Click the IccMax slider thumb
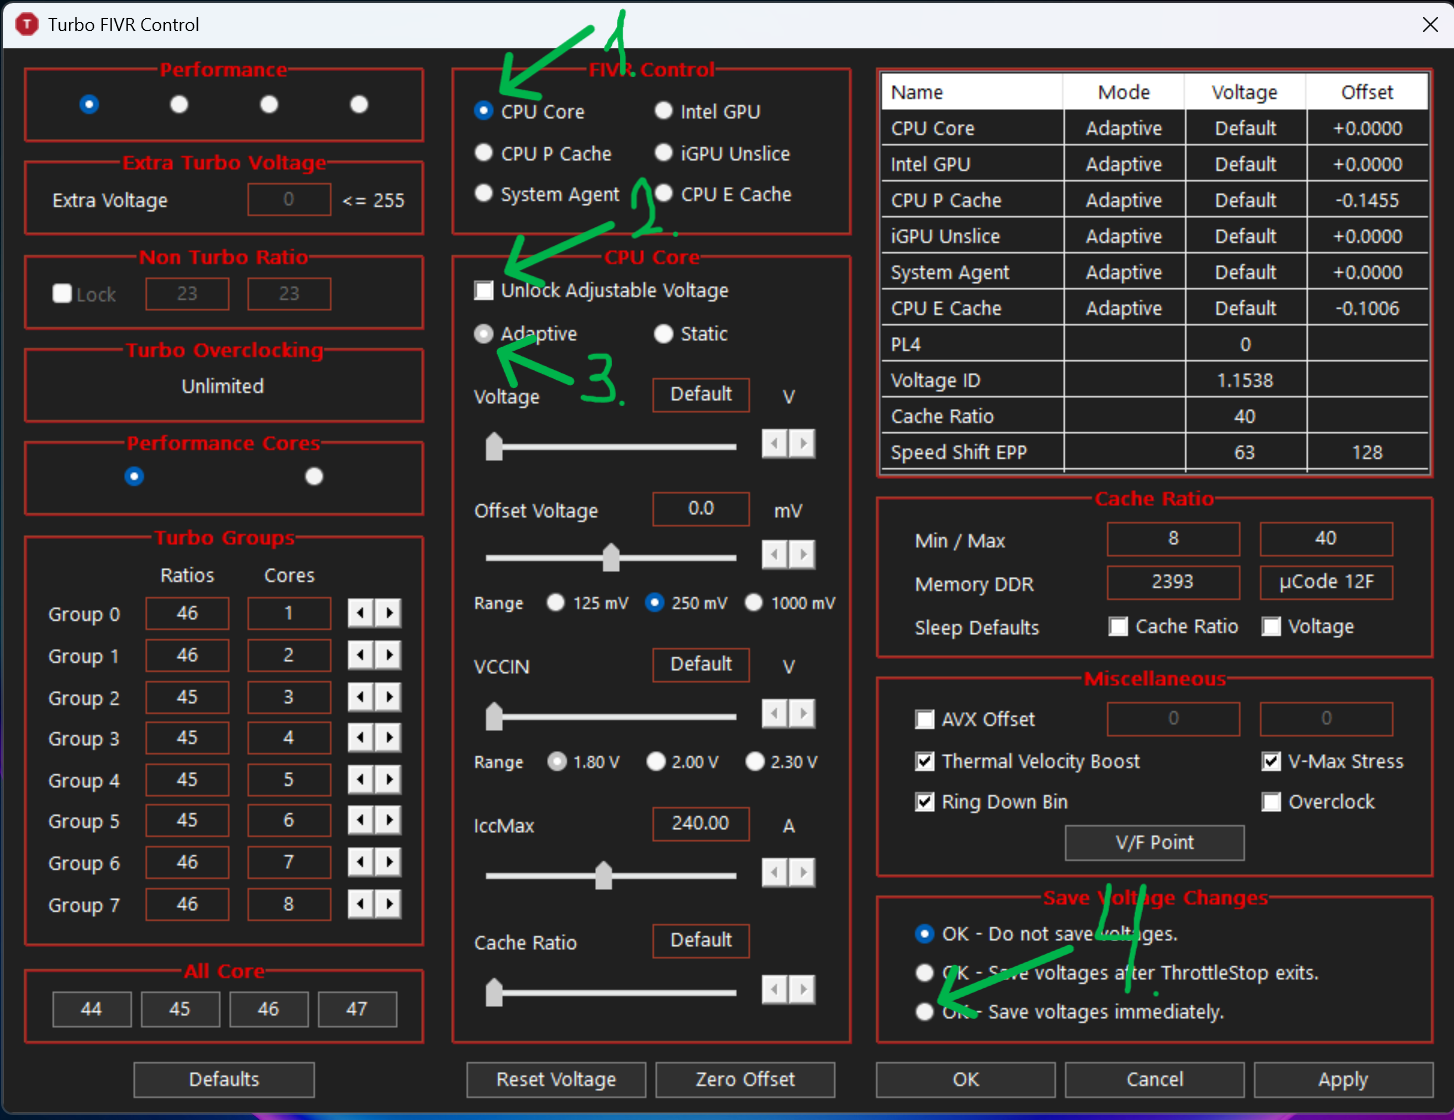1454x1120 pixels. [603, 875]
